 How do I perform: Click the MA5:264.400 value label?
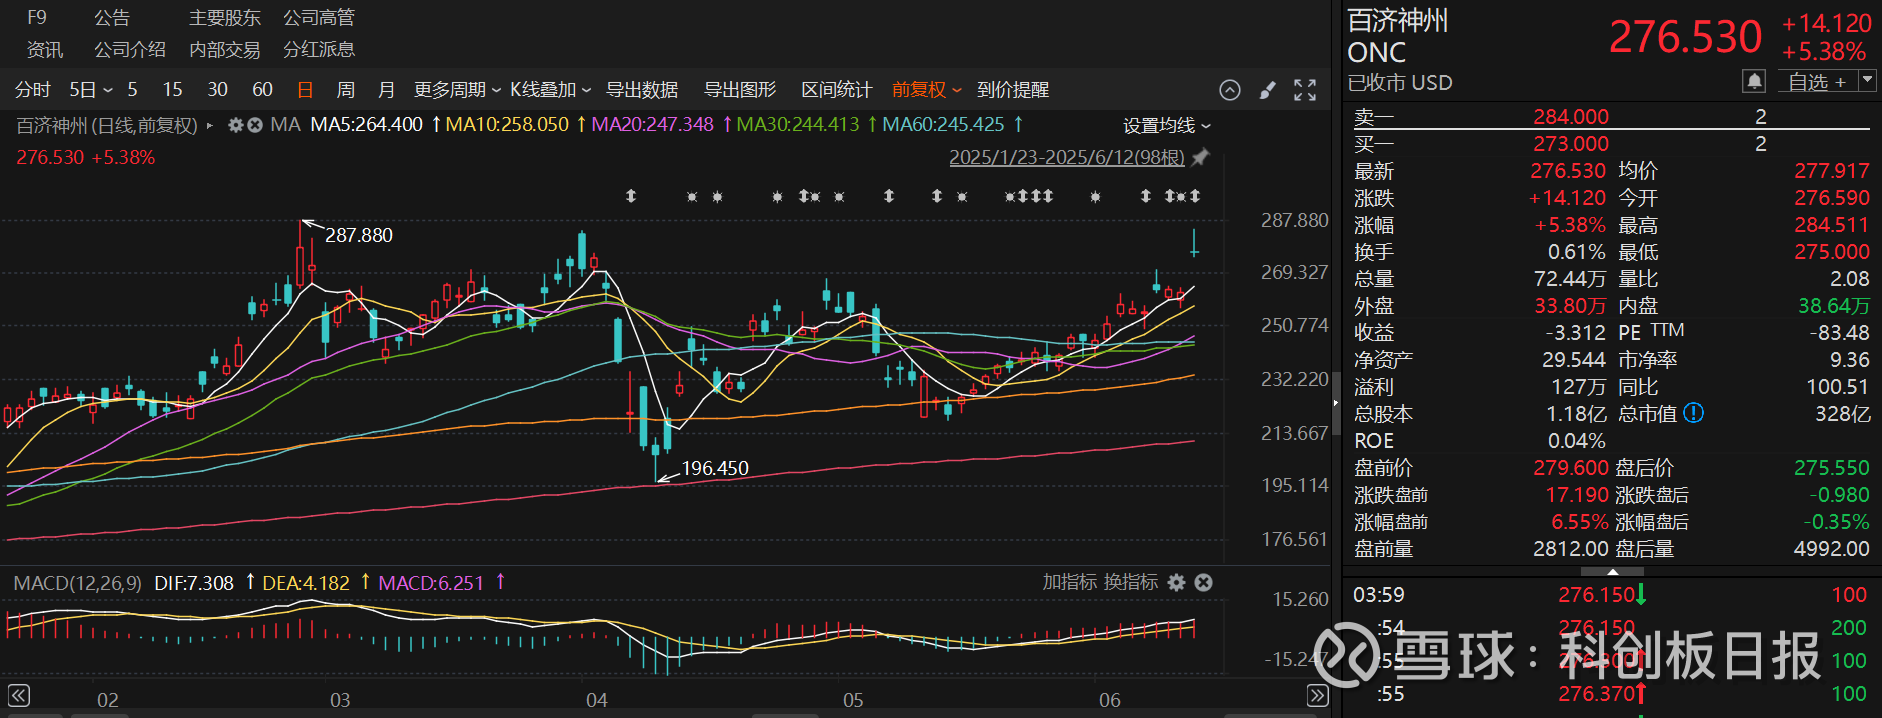pyautogui.click(x=367, y=125)
